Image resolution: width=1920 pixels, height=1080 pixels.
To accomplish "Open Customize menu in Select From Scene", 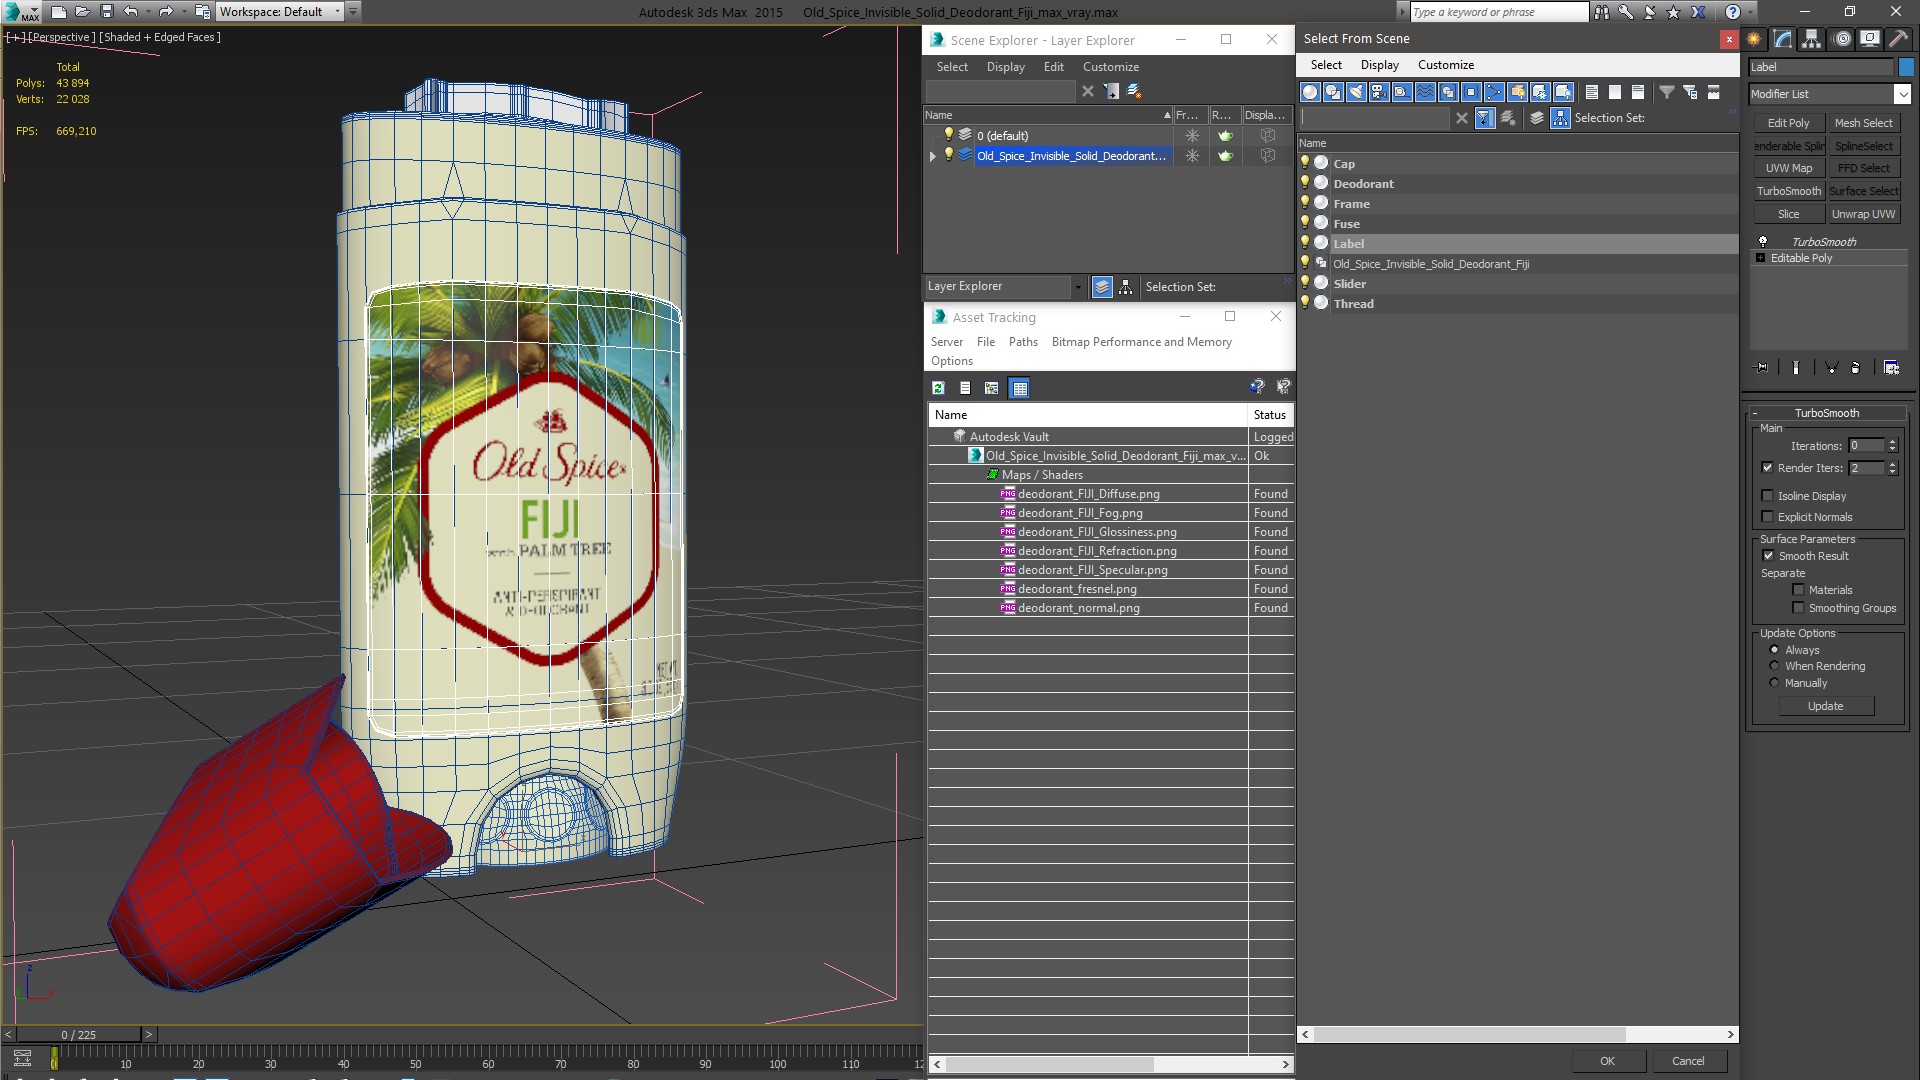I will (1445, 65).
